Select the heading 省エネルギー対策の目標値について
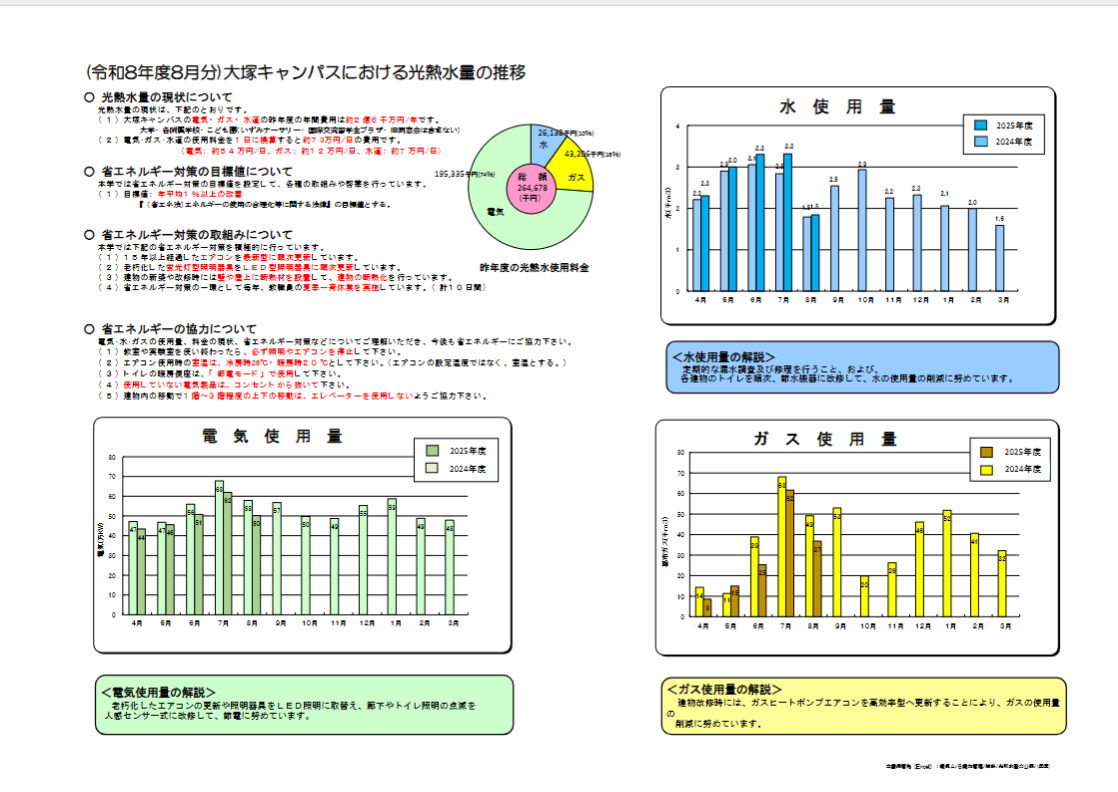The width and height of the screenshot is (1118, 792). [x=197, y=172]
